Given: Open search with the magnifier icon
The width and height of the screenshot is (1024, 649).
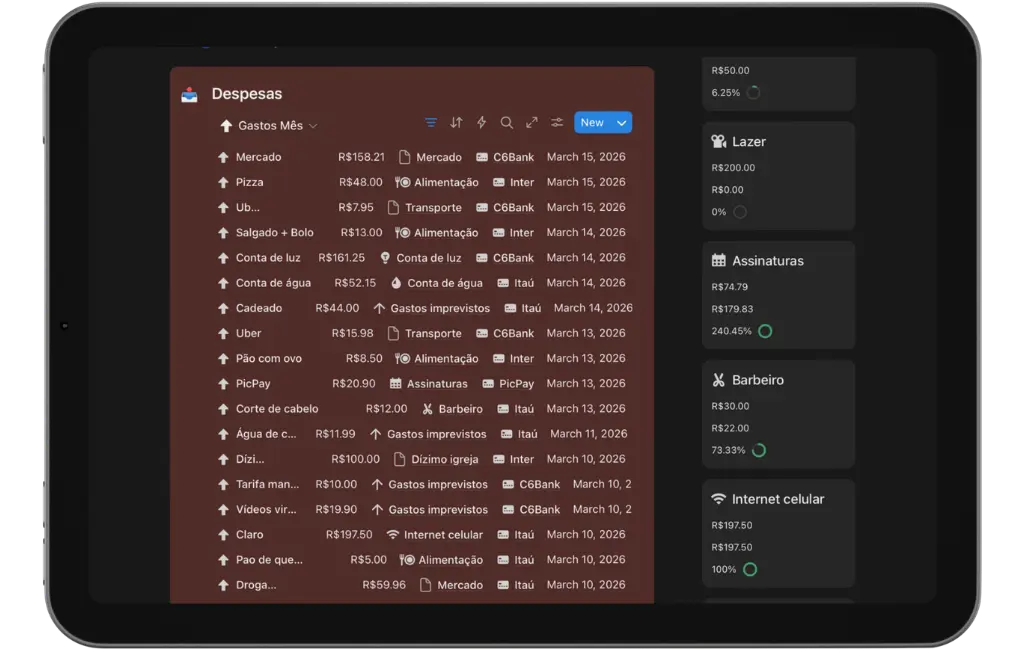Looking at the screenshot, I should click(506, 122).
